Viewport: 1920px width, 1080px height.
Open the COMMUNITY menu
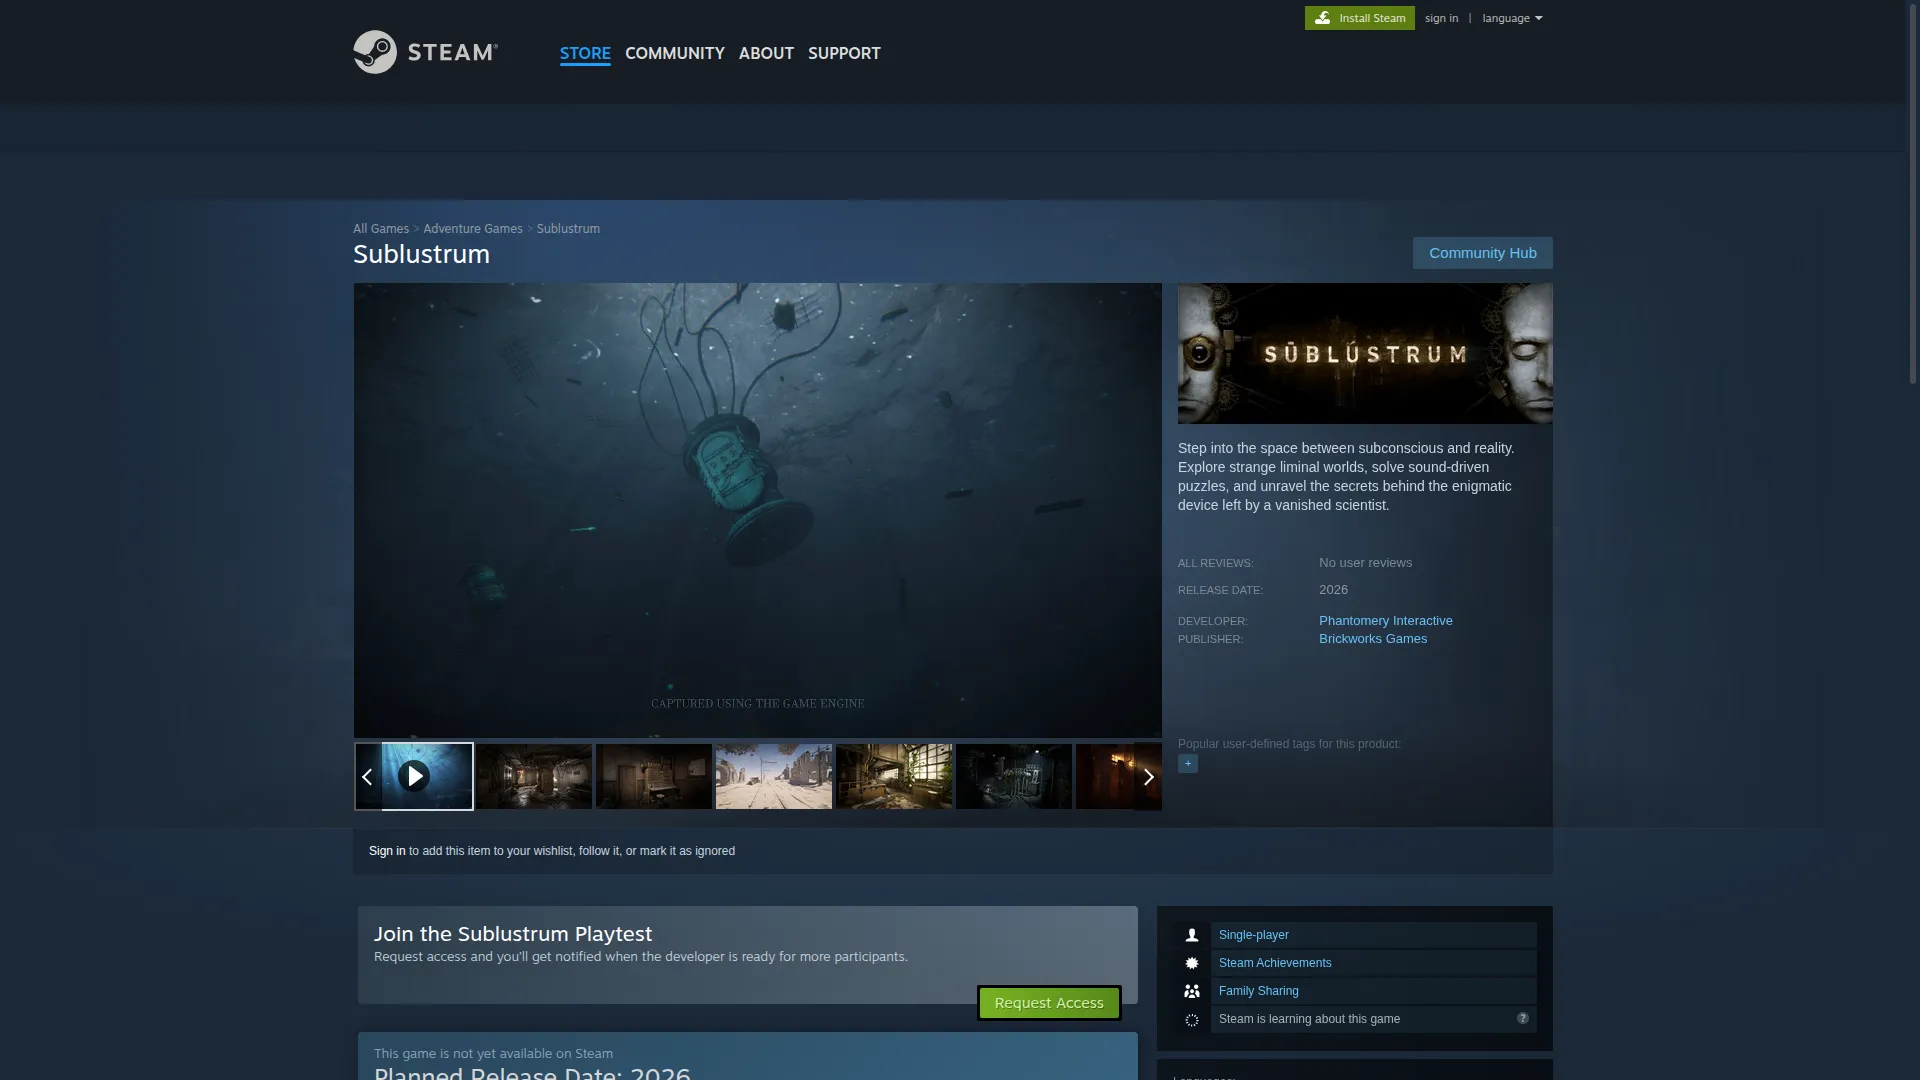[x=675, y=53]
